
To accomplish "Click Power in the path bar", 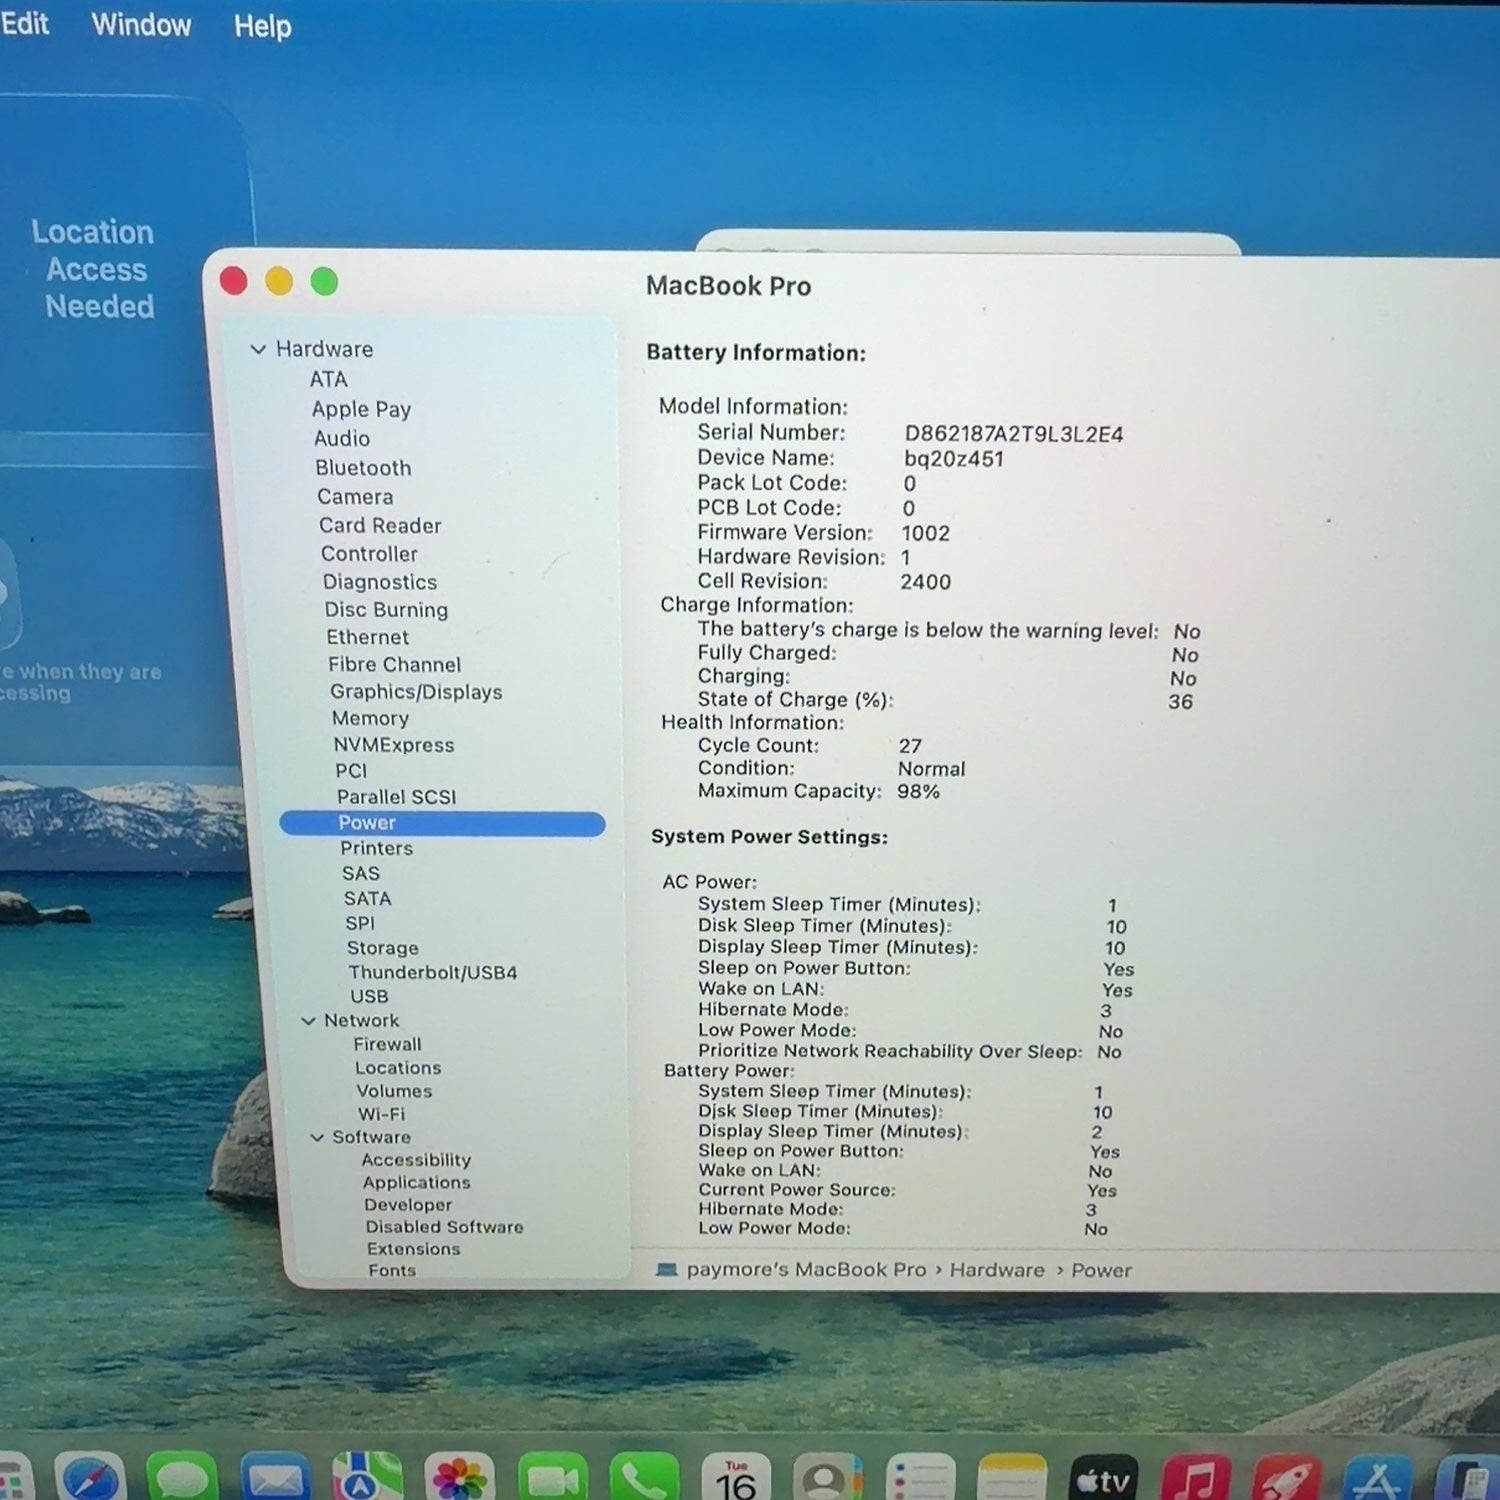I will 1101,1271.
